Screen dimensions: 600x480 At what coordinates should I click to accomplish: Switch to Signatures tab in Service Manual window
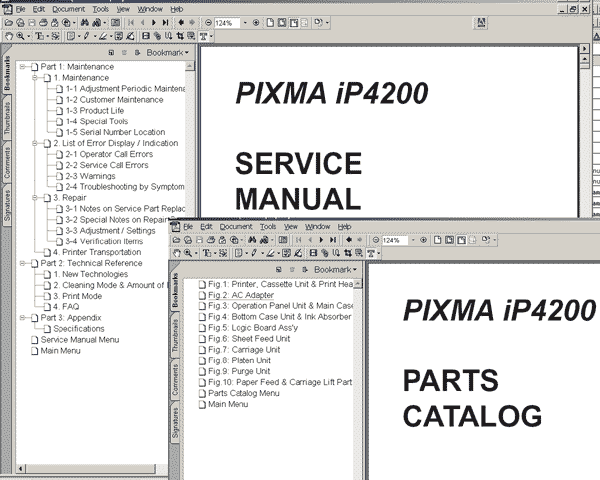tap(7, 206)
